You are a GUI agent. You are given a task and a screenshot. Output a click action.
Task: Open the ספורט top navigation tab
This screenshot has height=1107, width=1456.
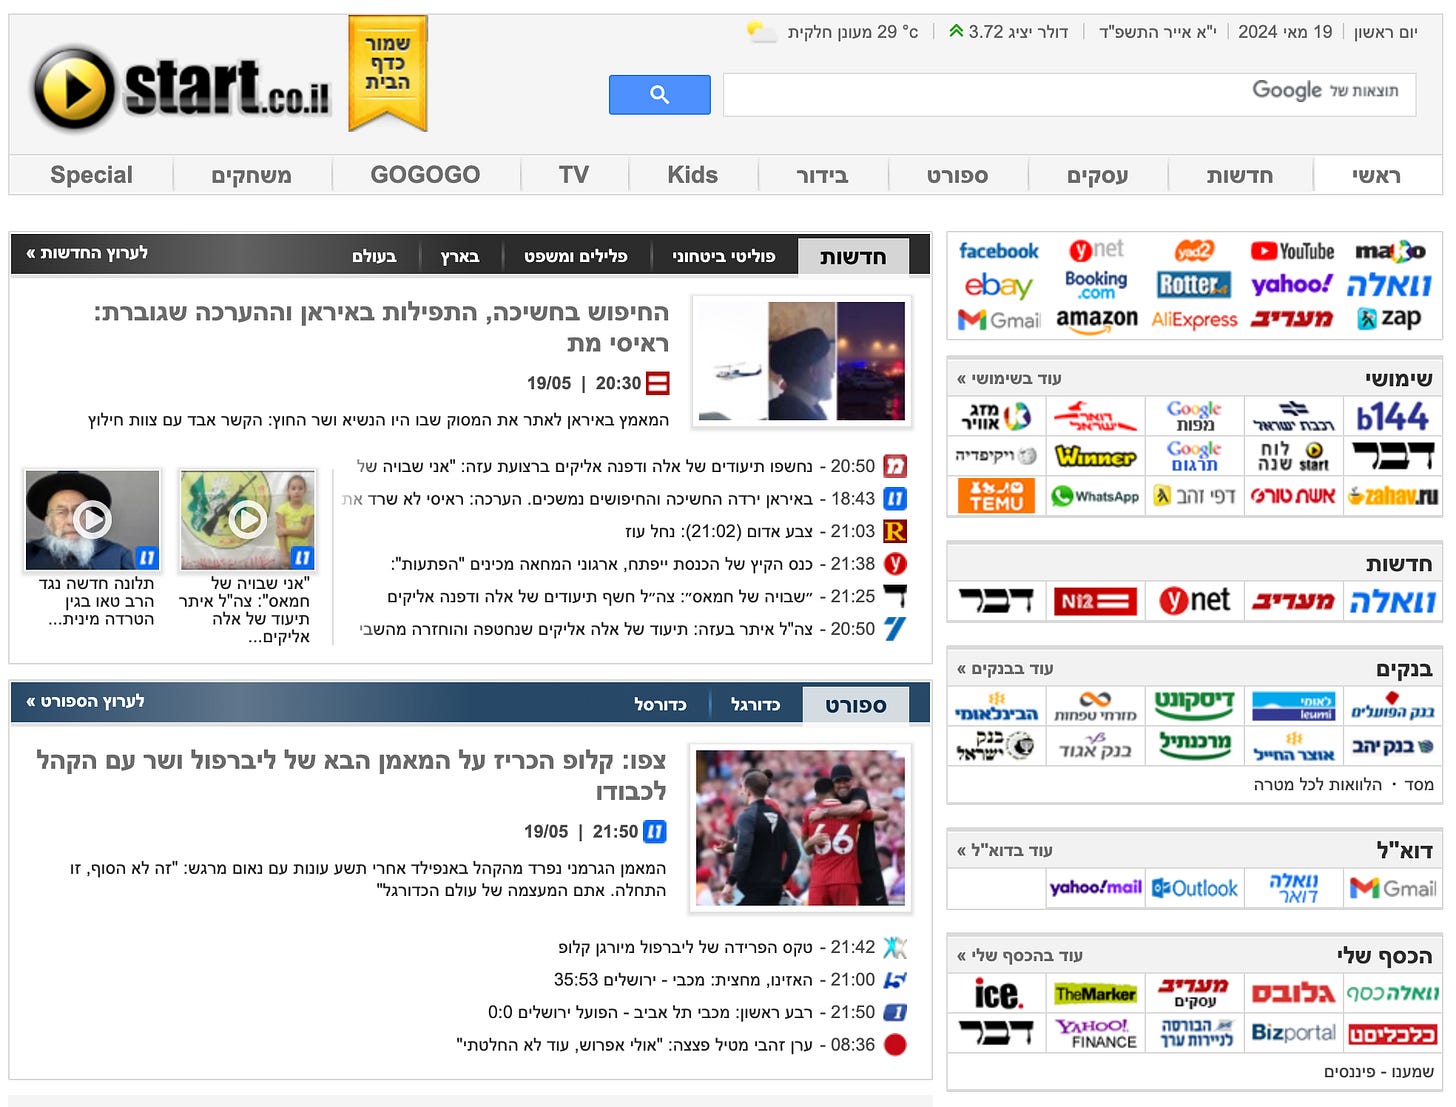[x=957, y=176]
